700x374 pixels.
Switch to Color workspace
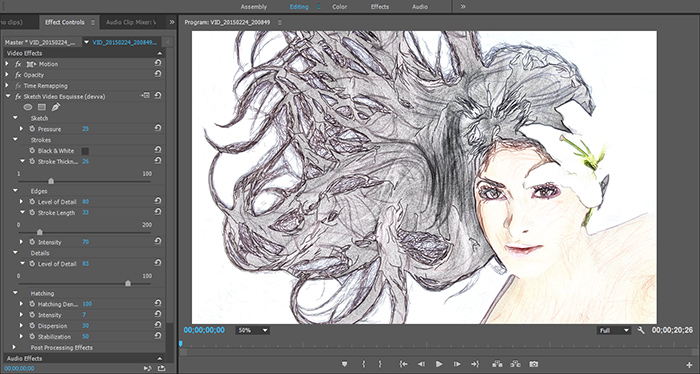click(x=340, y=7)
